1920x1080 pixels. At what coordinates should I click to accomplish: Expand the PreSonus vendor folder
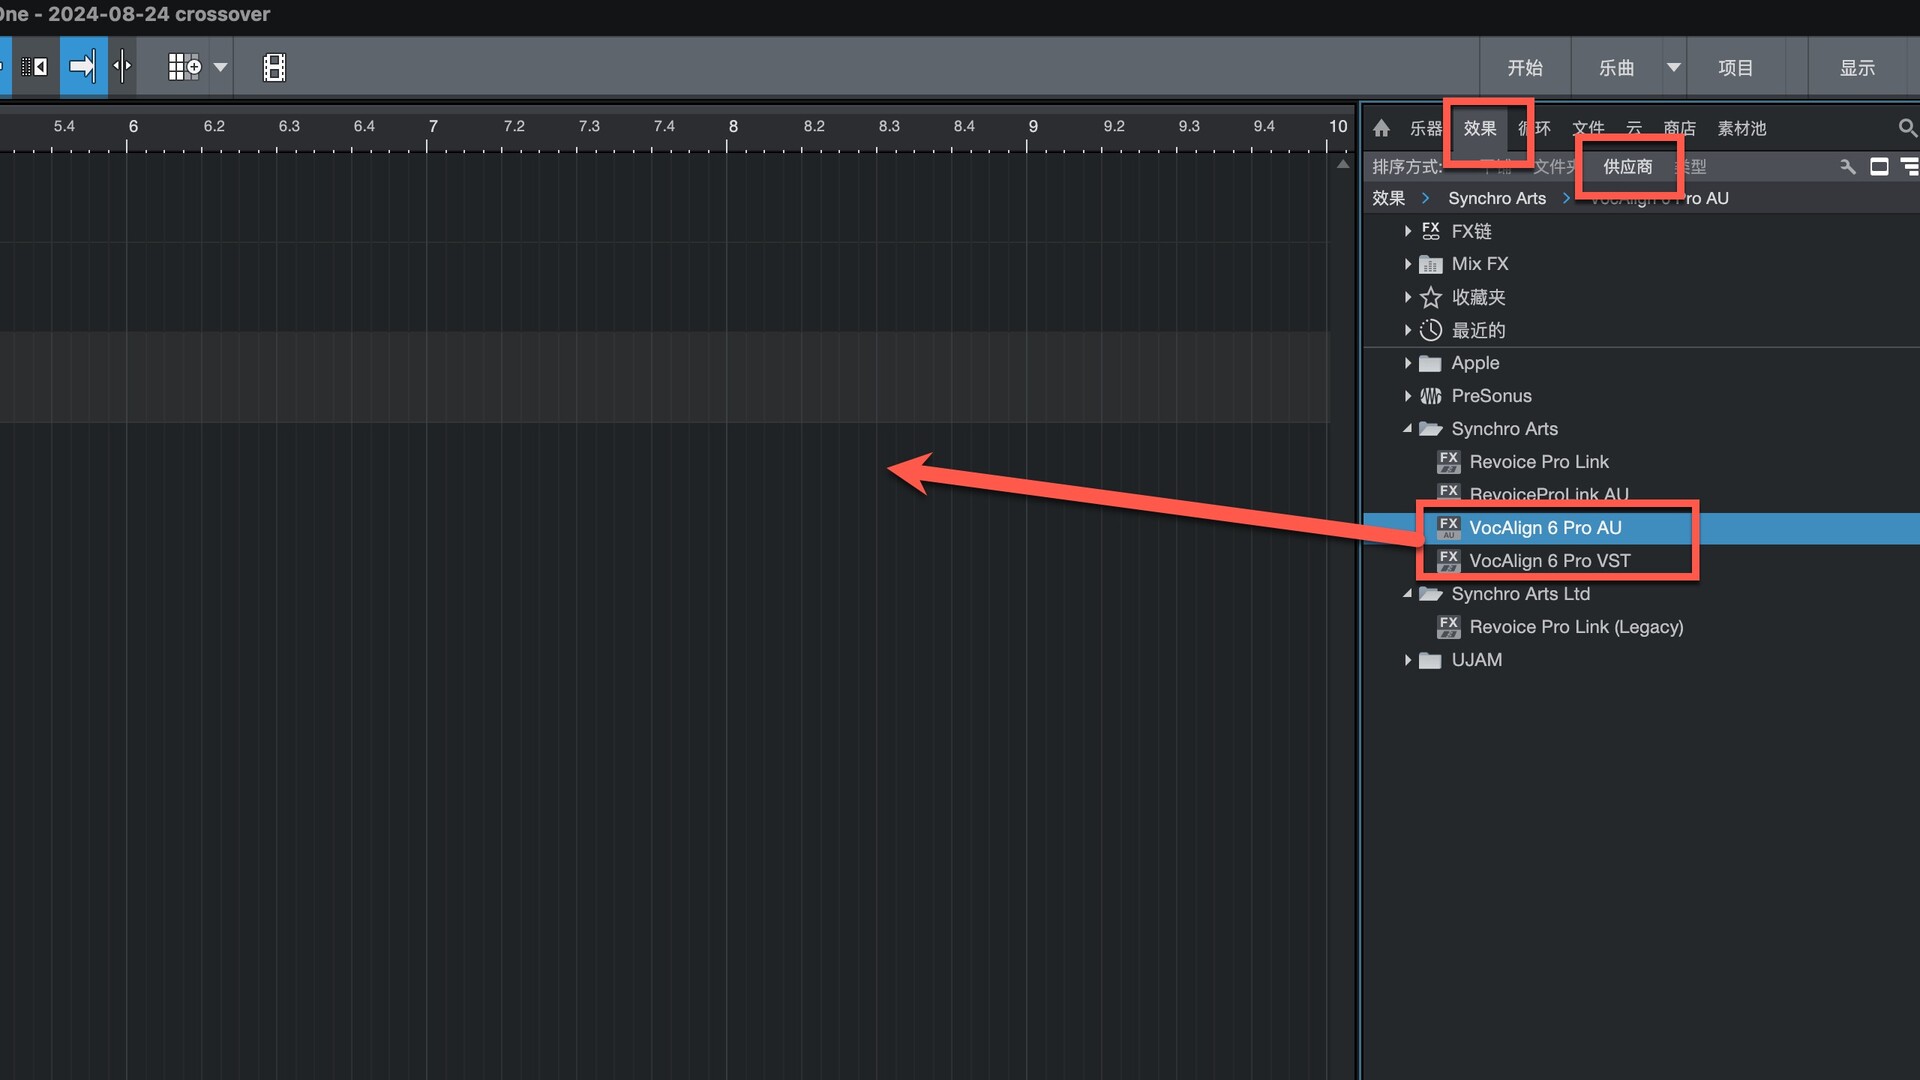(1408, 396)
